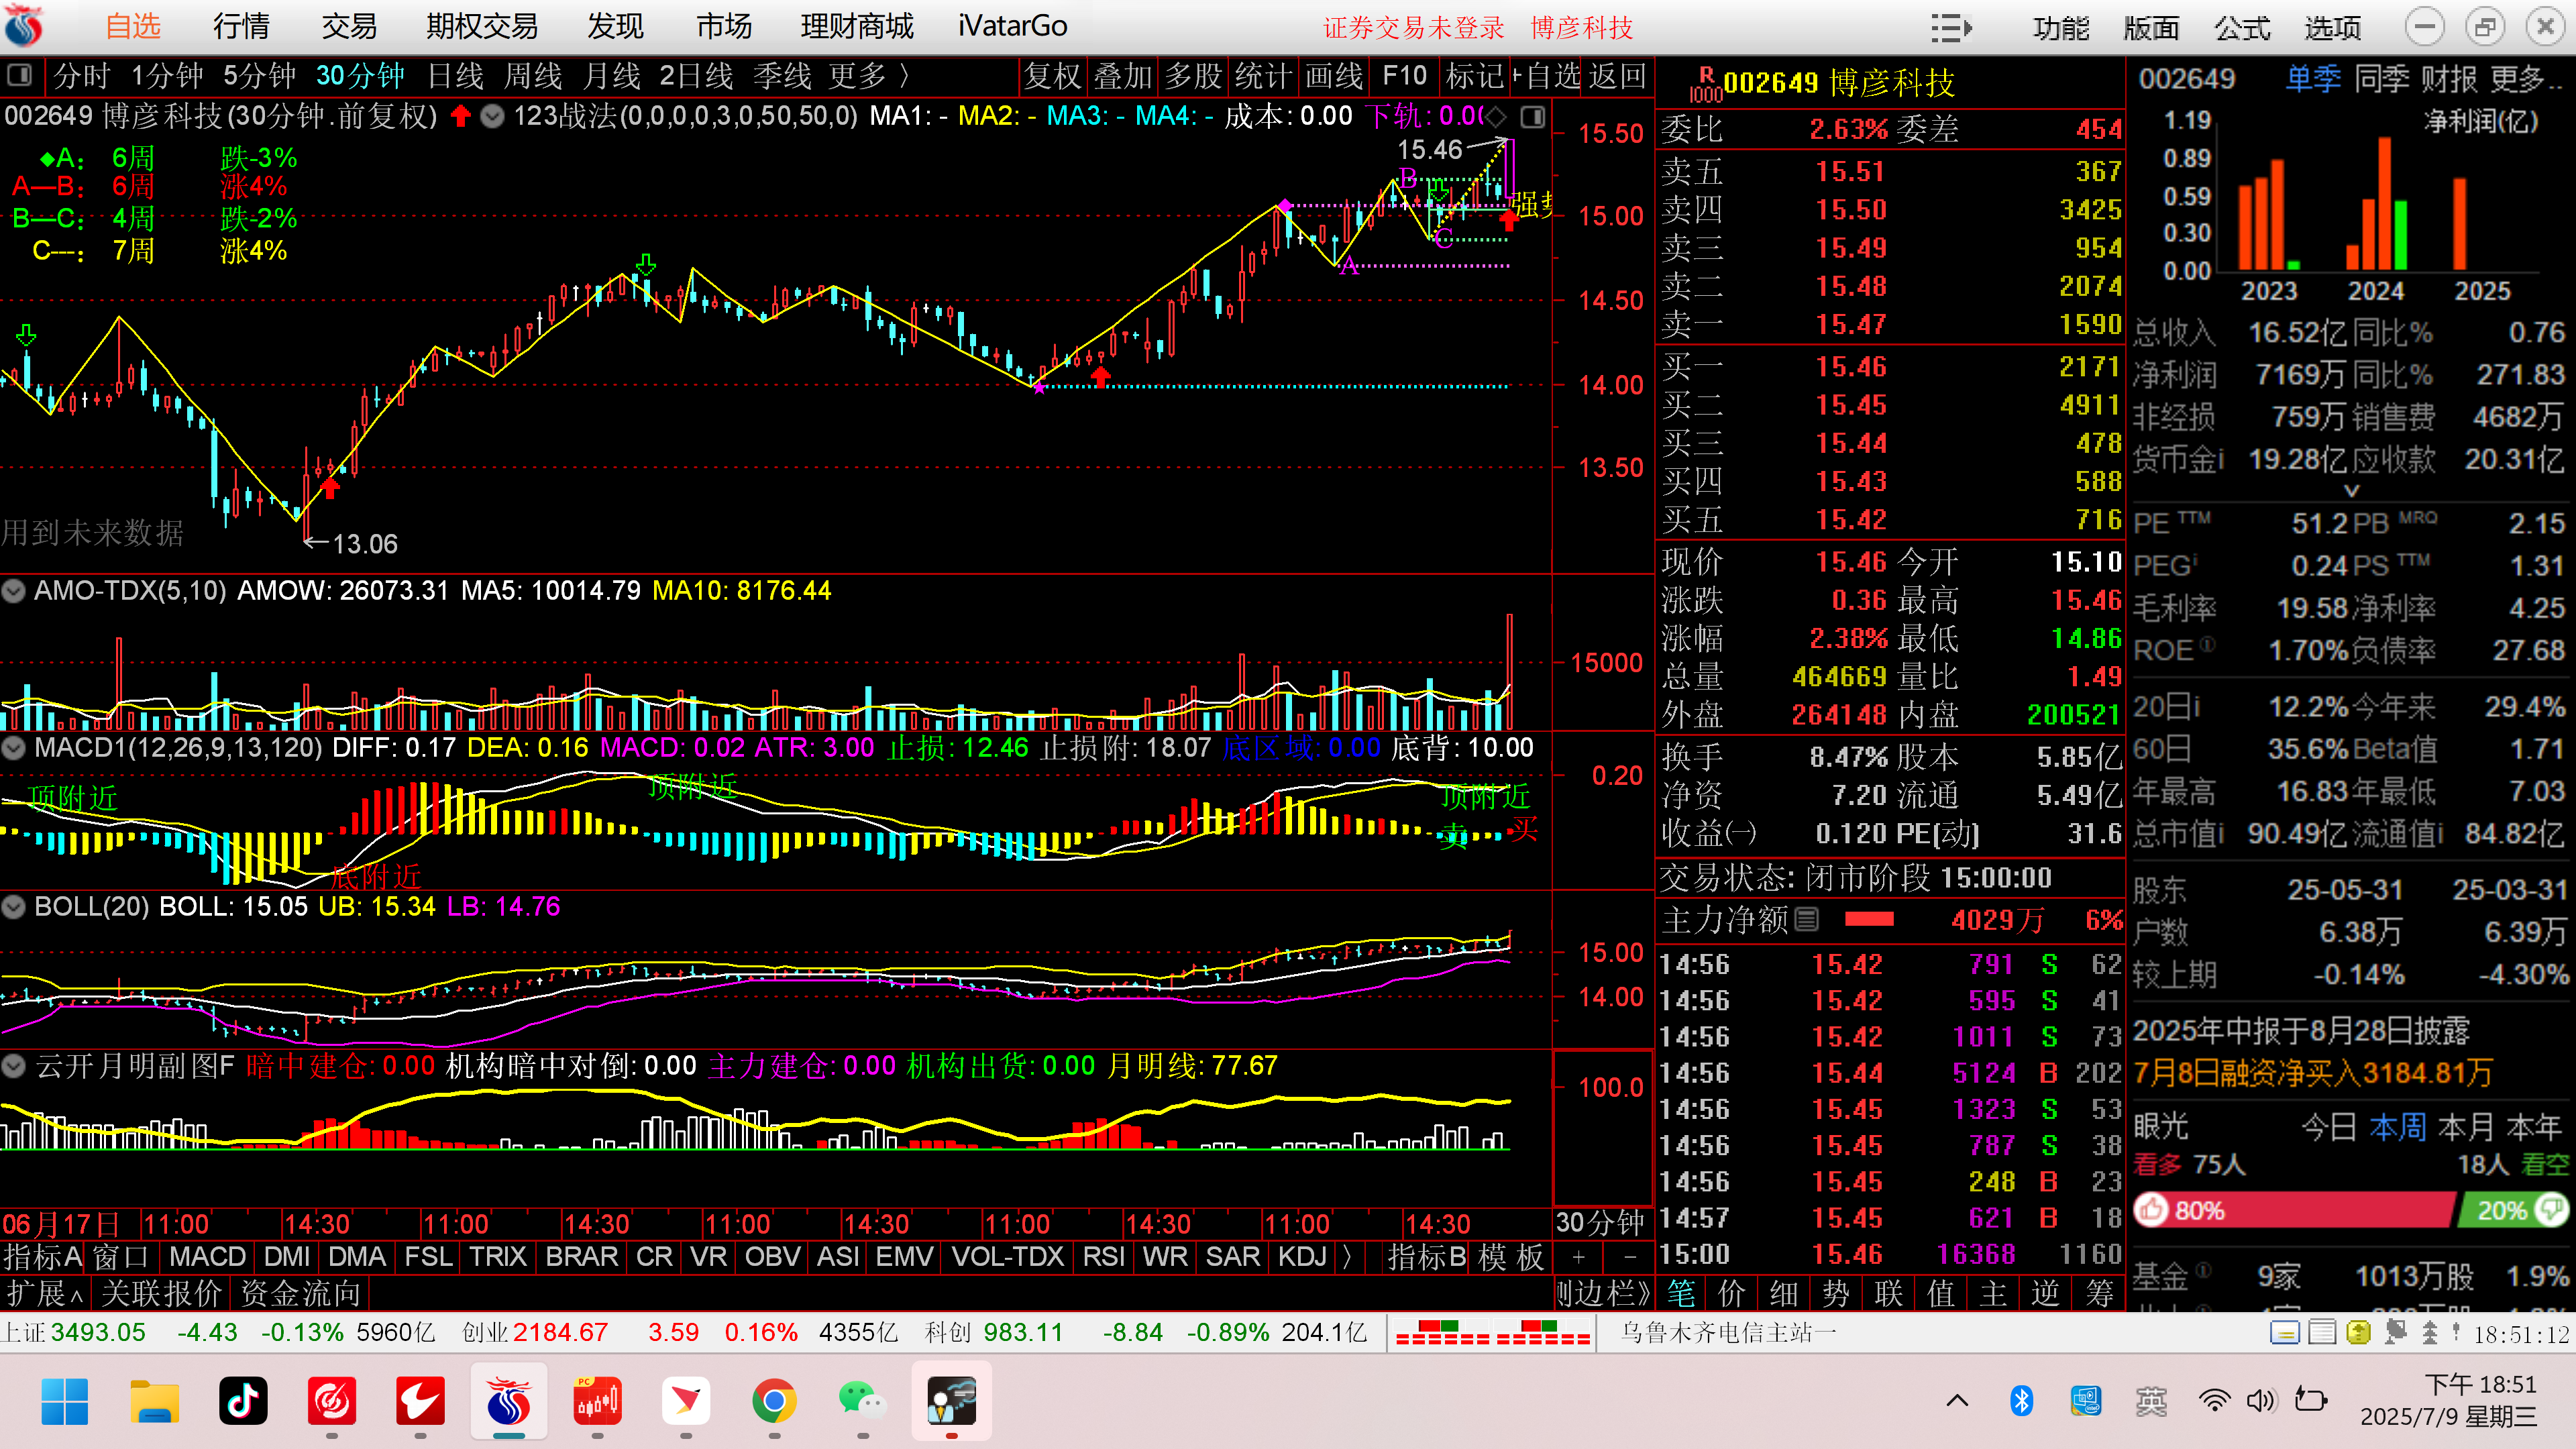2576x1449 pixels.
Task: Open the Chrome taskbar icon
Action: tap(774, 1401)
